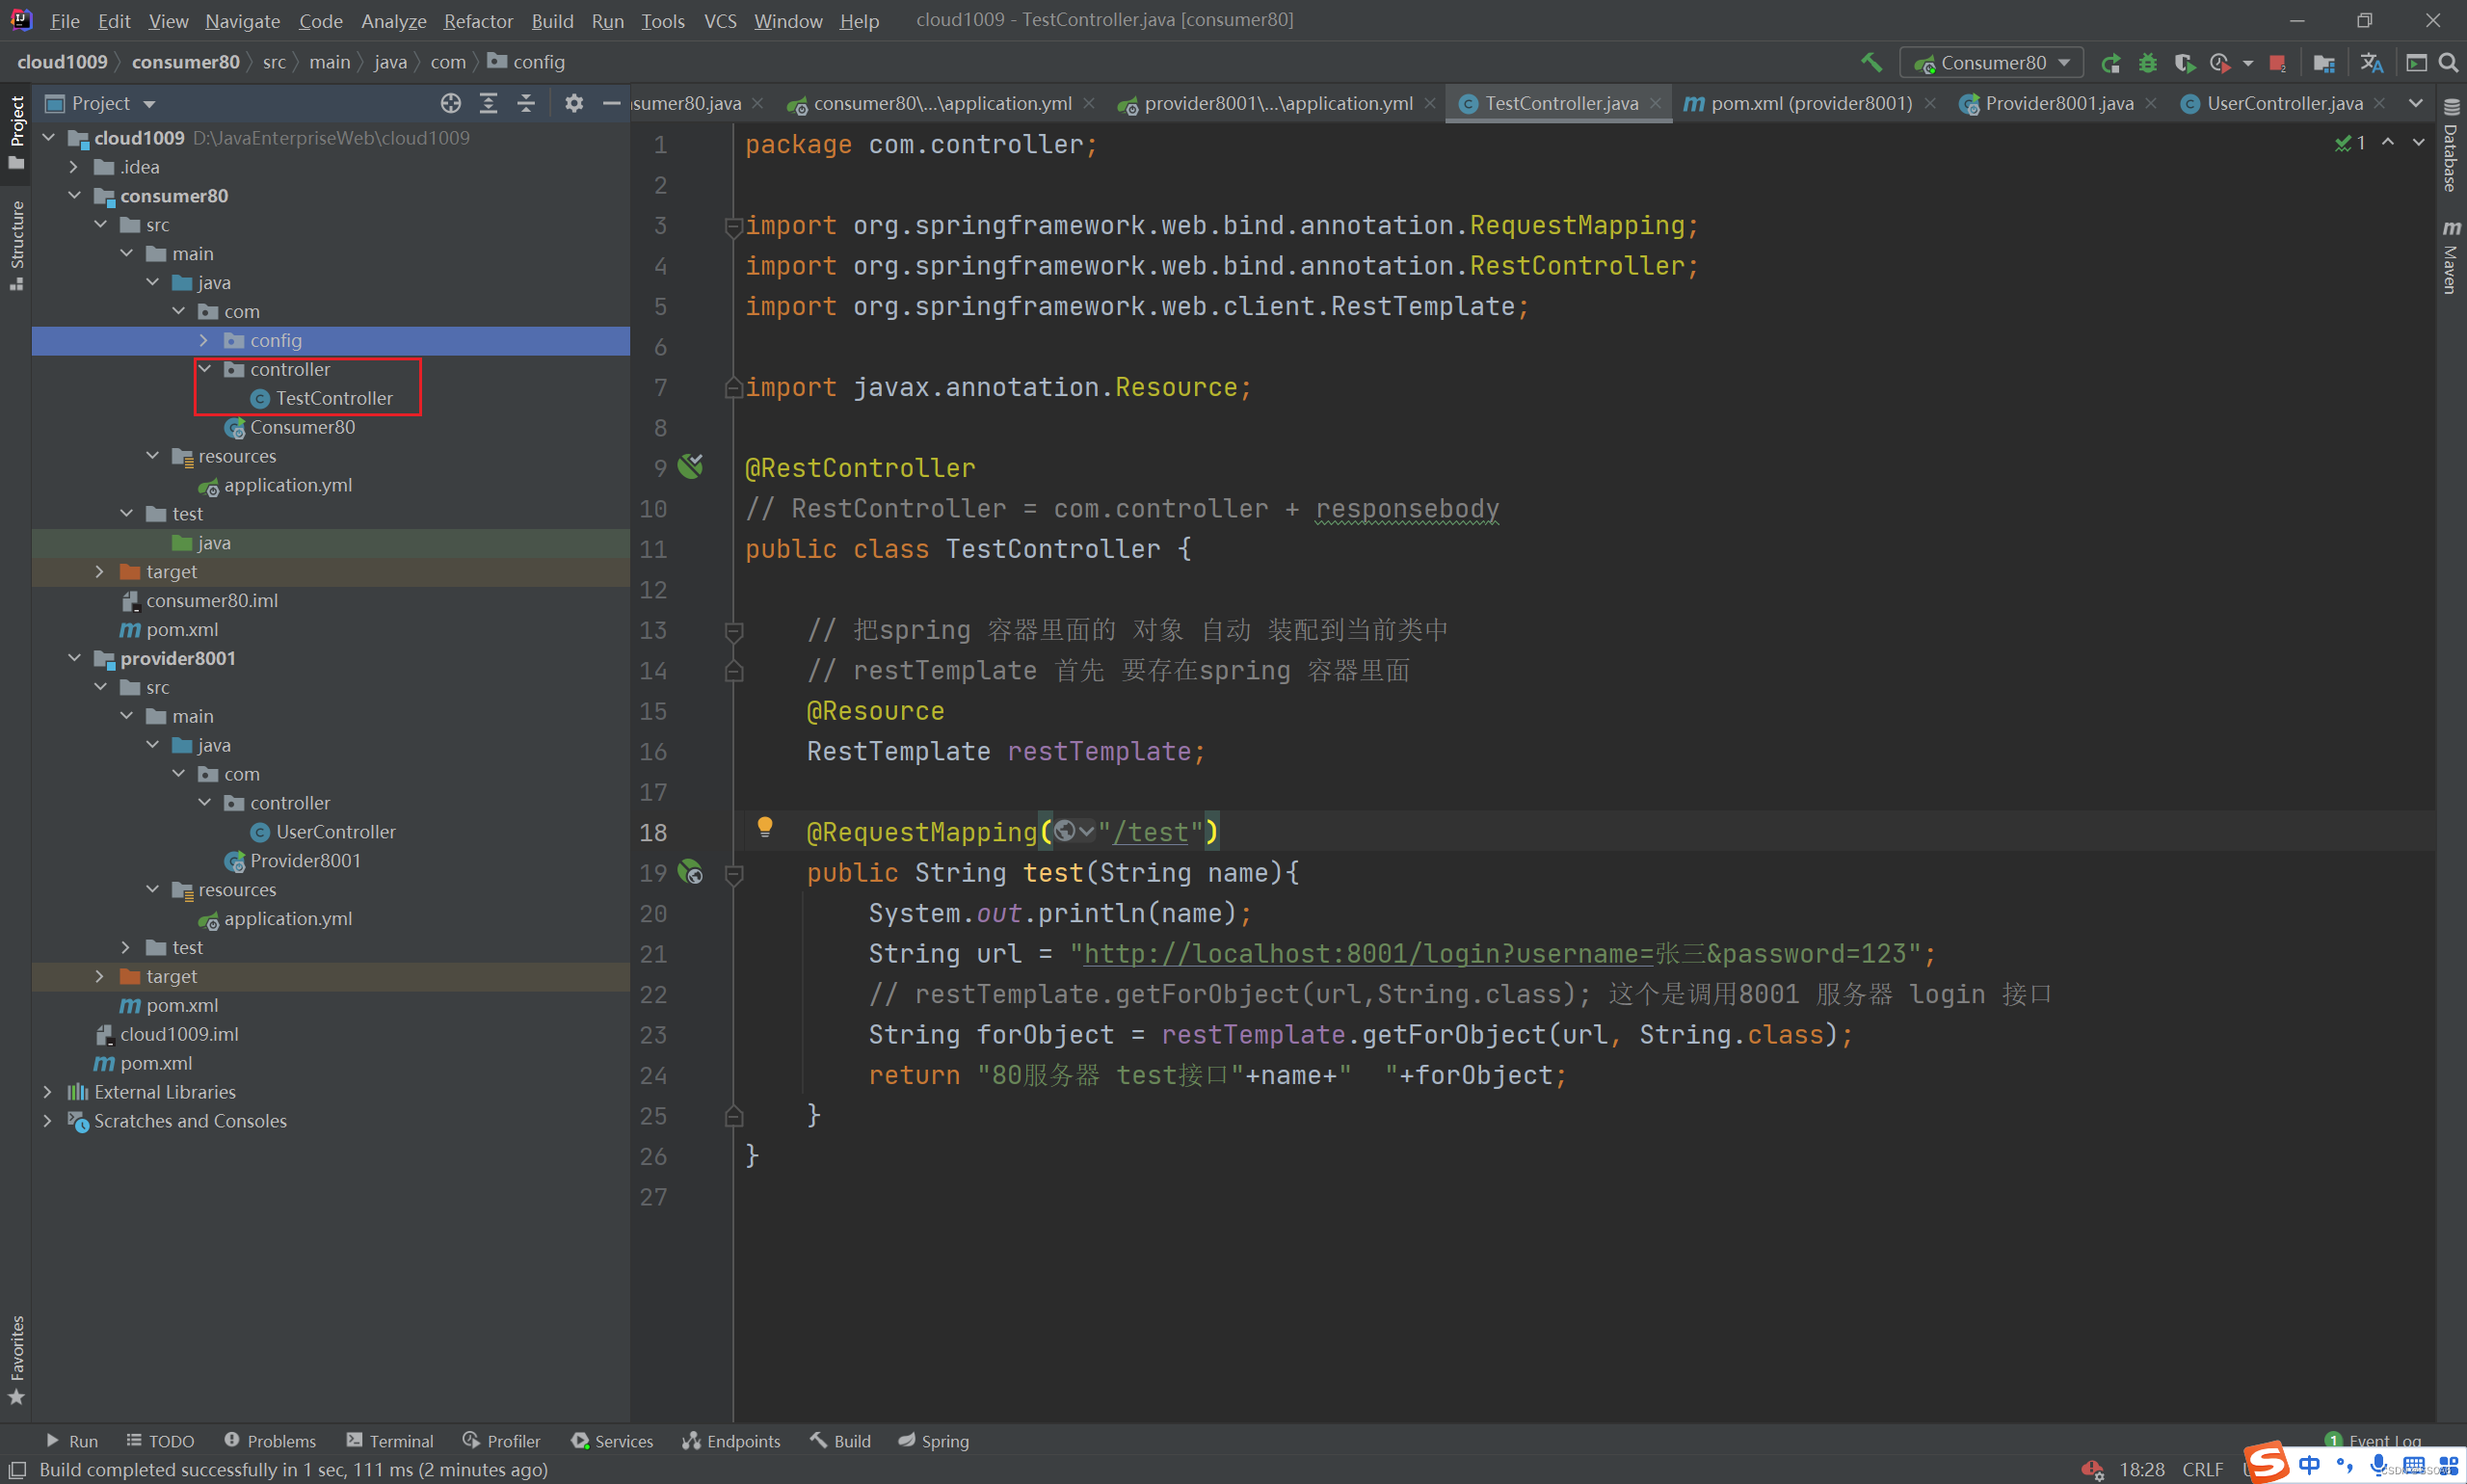Click the Translate icon in the toolbar
Viewport: 2467px width, 1484px height.
point(2371,63)
